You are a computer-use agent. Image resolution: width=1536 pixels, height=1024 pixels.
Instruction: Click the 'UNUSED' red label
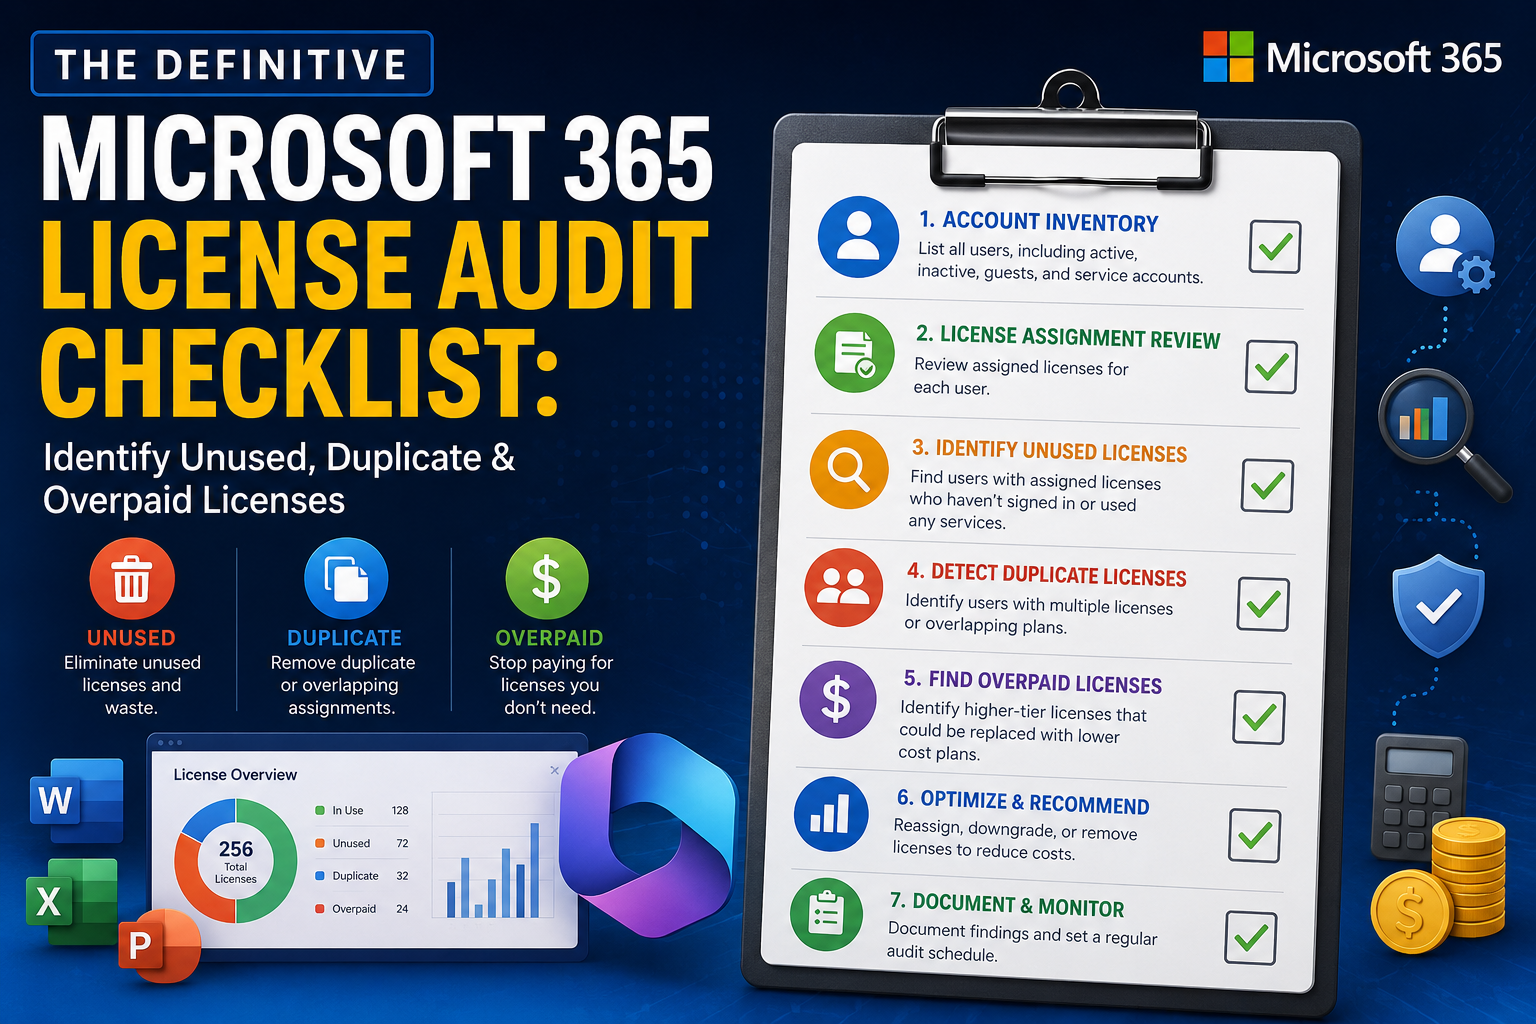click(131, 638)
